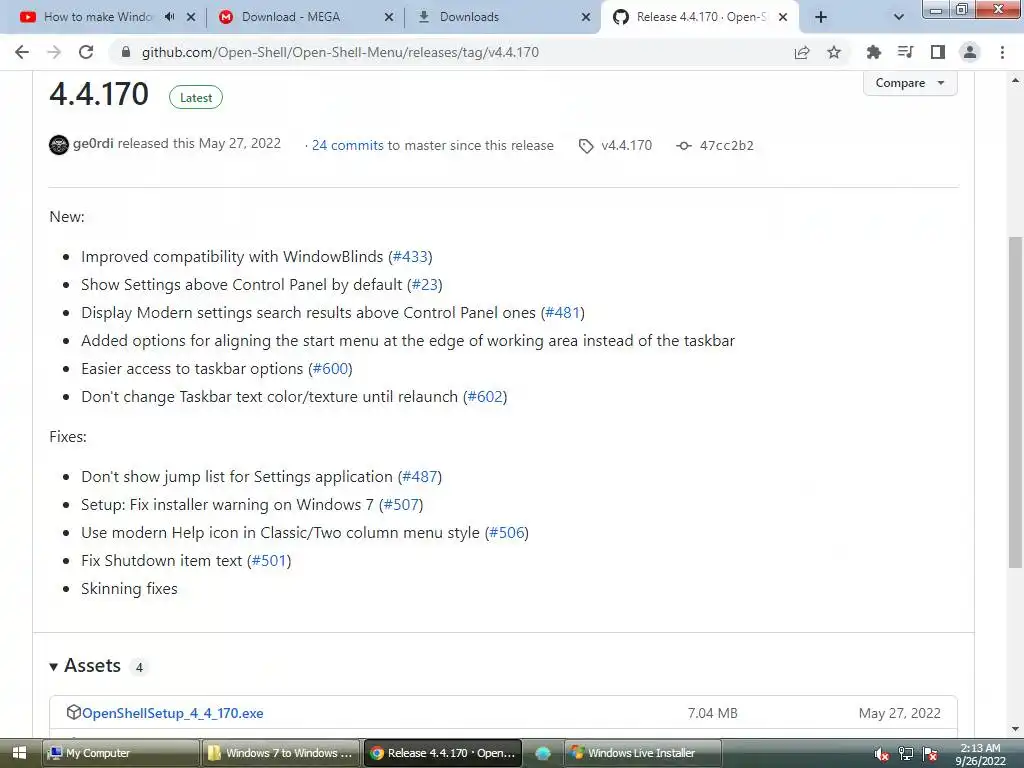
Task: Click scrollbar up arrow
Action: [x=1015, y=80]
